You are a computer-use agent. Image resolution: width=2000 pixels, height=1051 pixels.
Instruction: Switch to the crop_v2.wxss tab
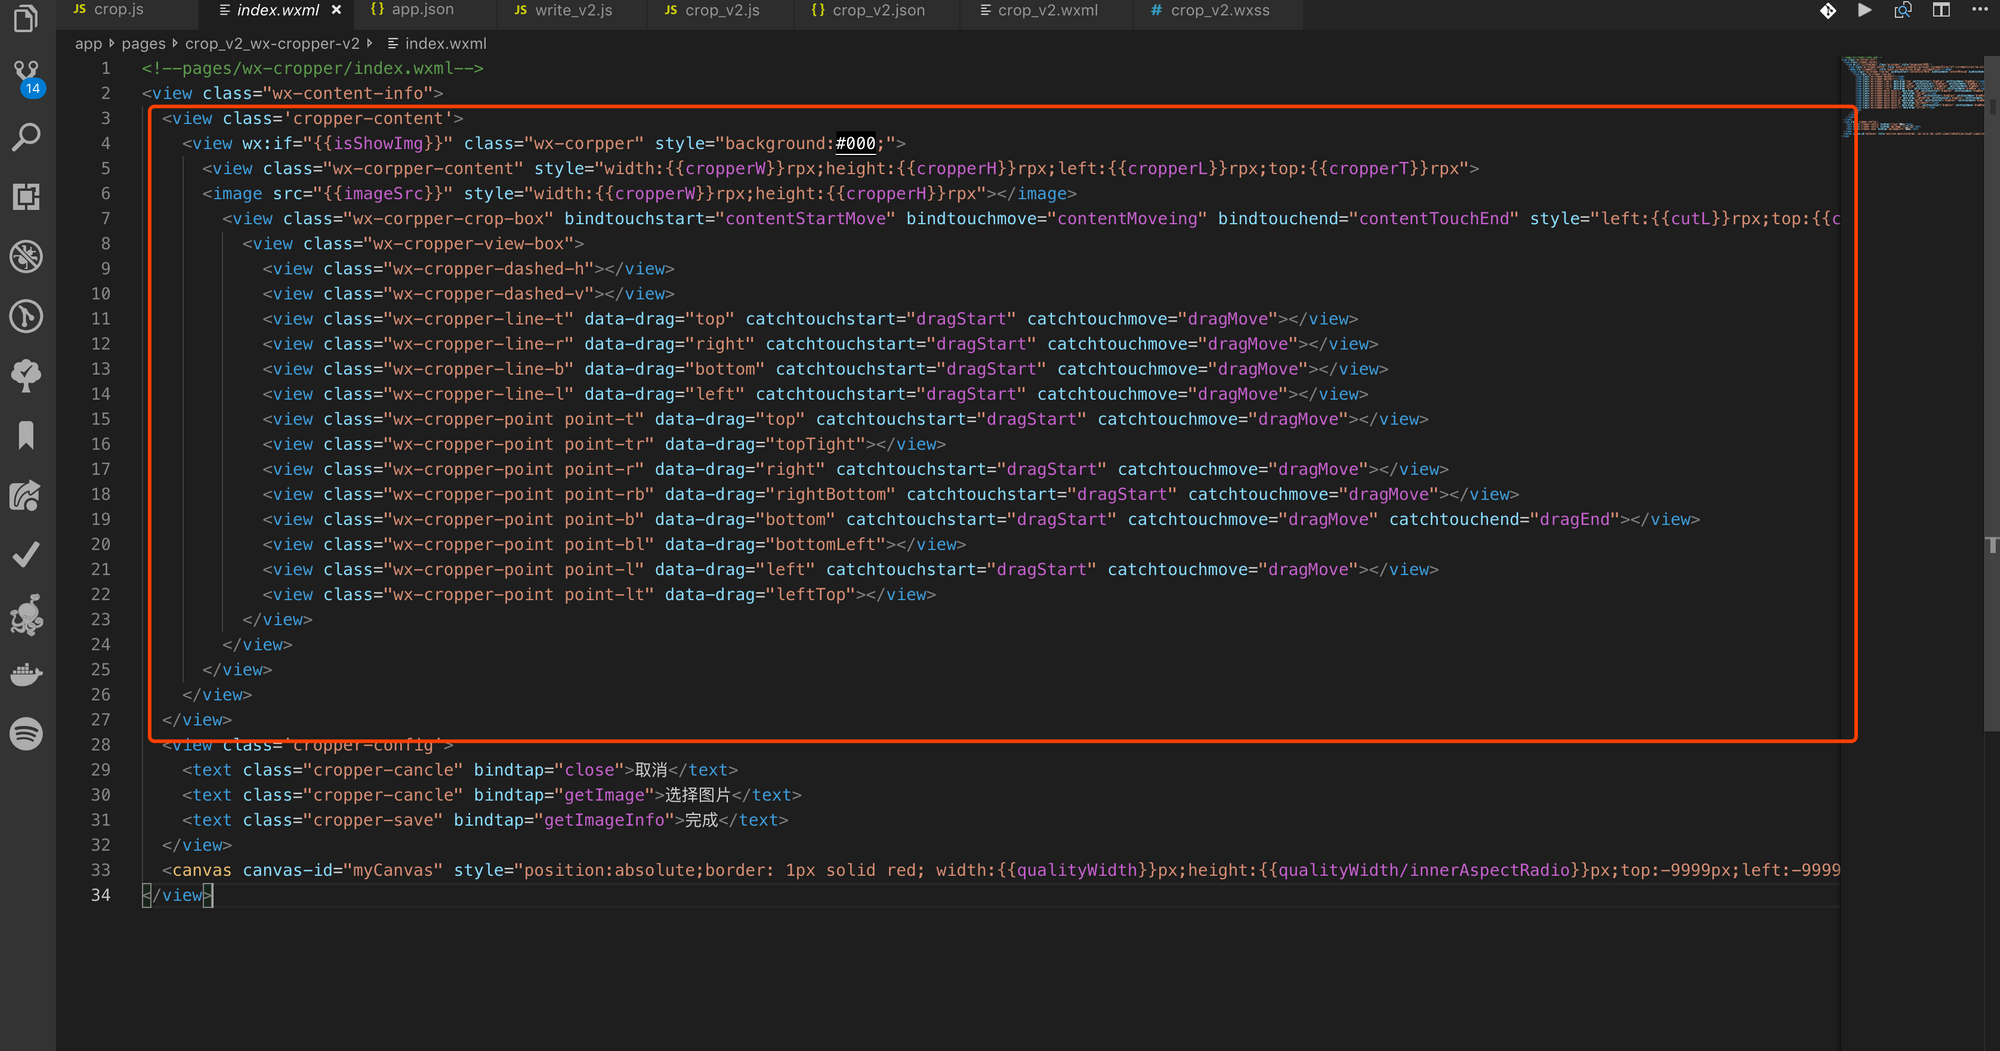tap(1219, 10)
